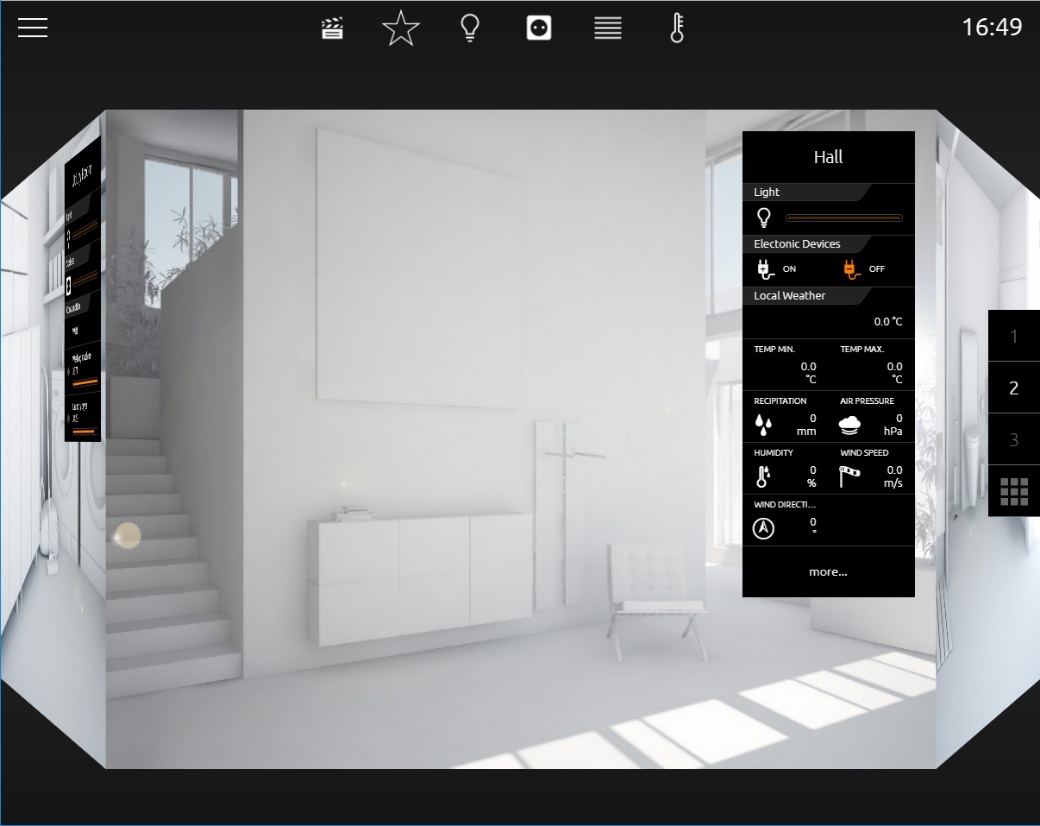
Task: Adjust the Hall light dimmer slider
Action: (844, 218)
